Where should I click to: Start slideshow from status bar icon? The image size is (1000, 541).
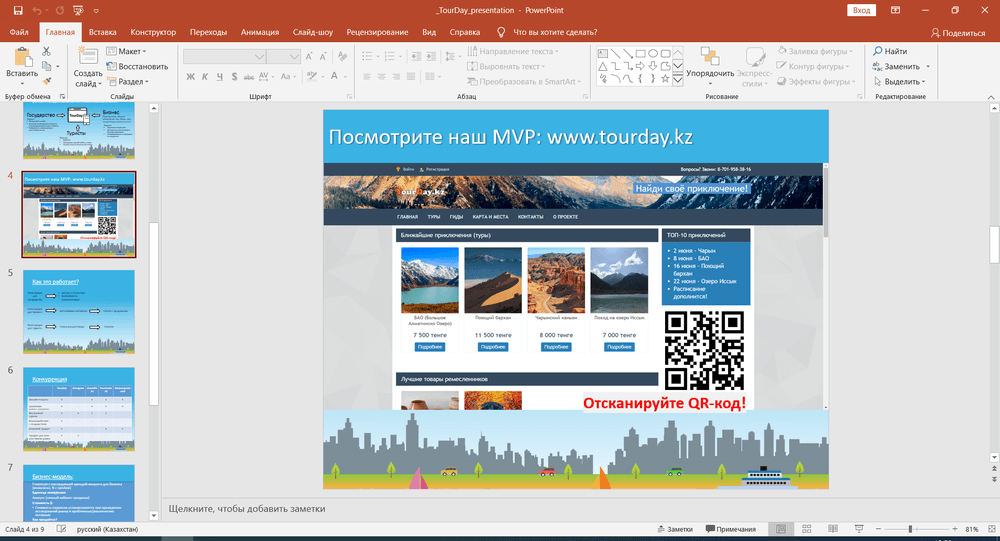click(858, 529)
